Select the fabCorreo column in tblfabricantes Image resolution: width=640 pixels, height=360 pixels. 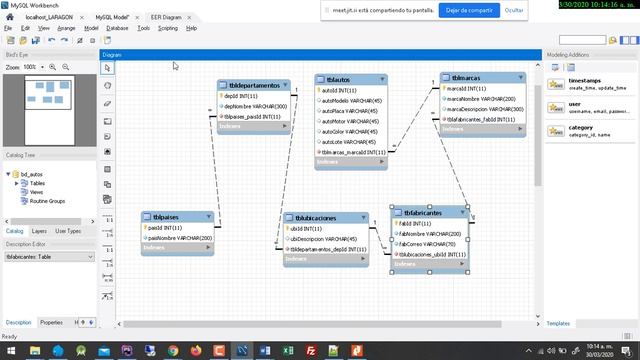[427, 244]
